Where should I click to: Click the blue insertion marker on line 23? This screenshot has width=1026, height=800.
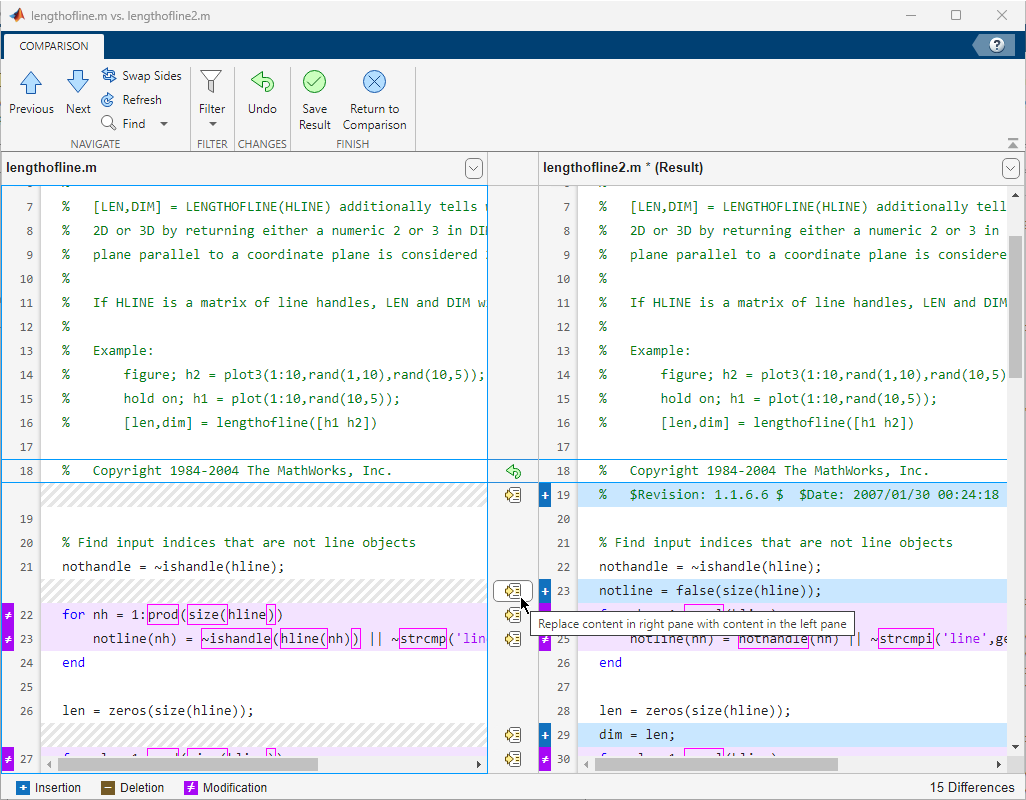(x=545, y=591)
